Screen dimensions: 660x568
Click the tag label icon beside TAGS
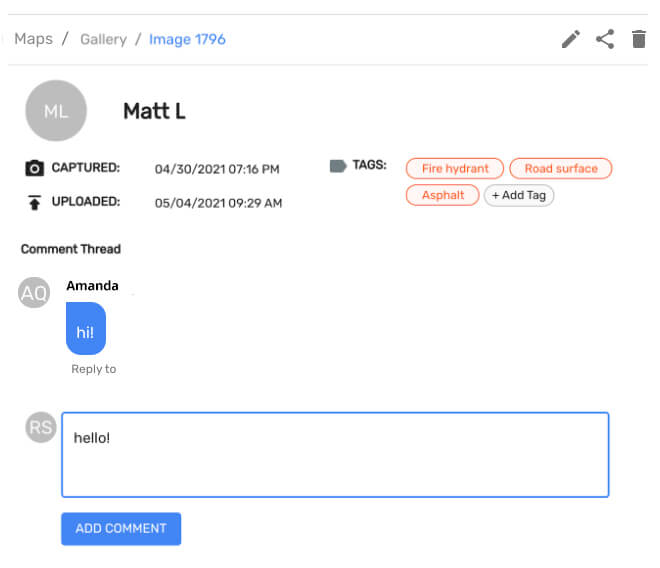[338, 166]
